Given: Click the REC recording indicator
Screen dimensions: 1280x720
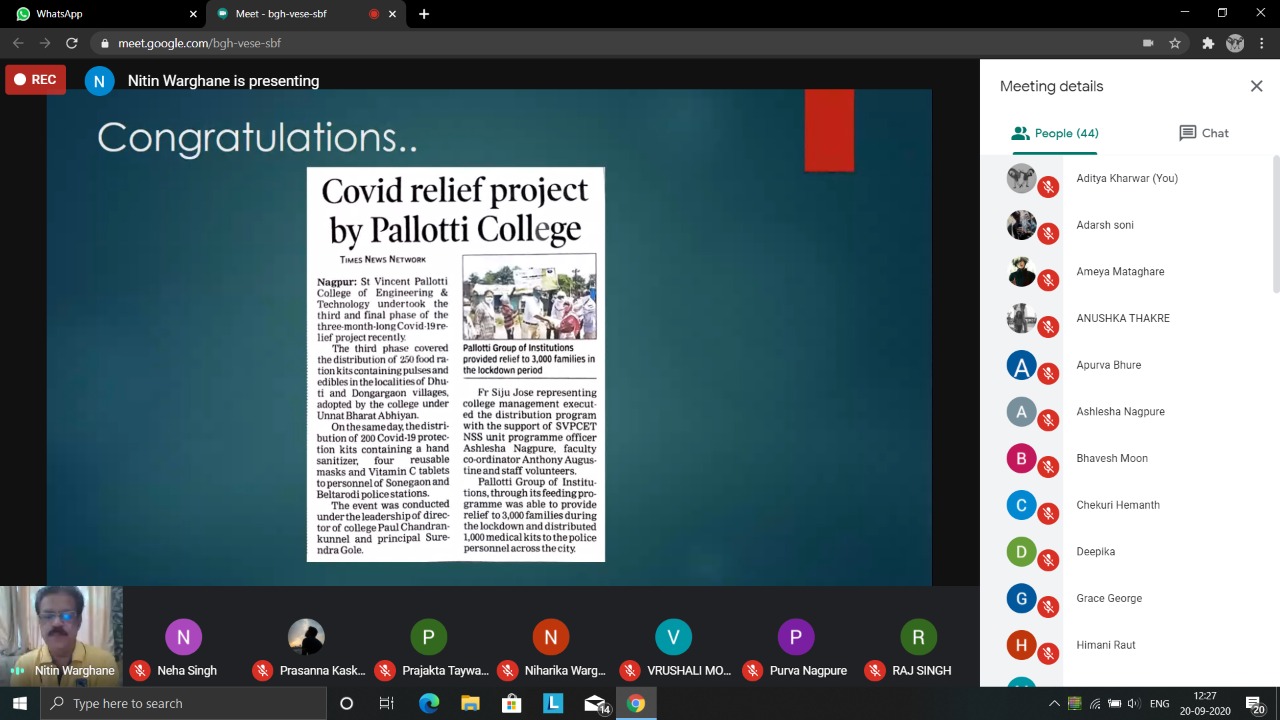Looking at the screenshot, I should click(35, 80).
